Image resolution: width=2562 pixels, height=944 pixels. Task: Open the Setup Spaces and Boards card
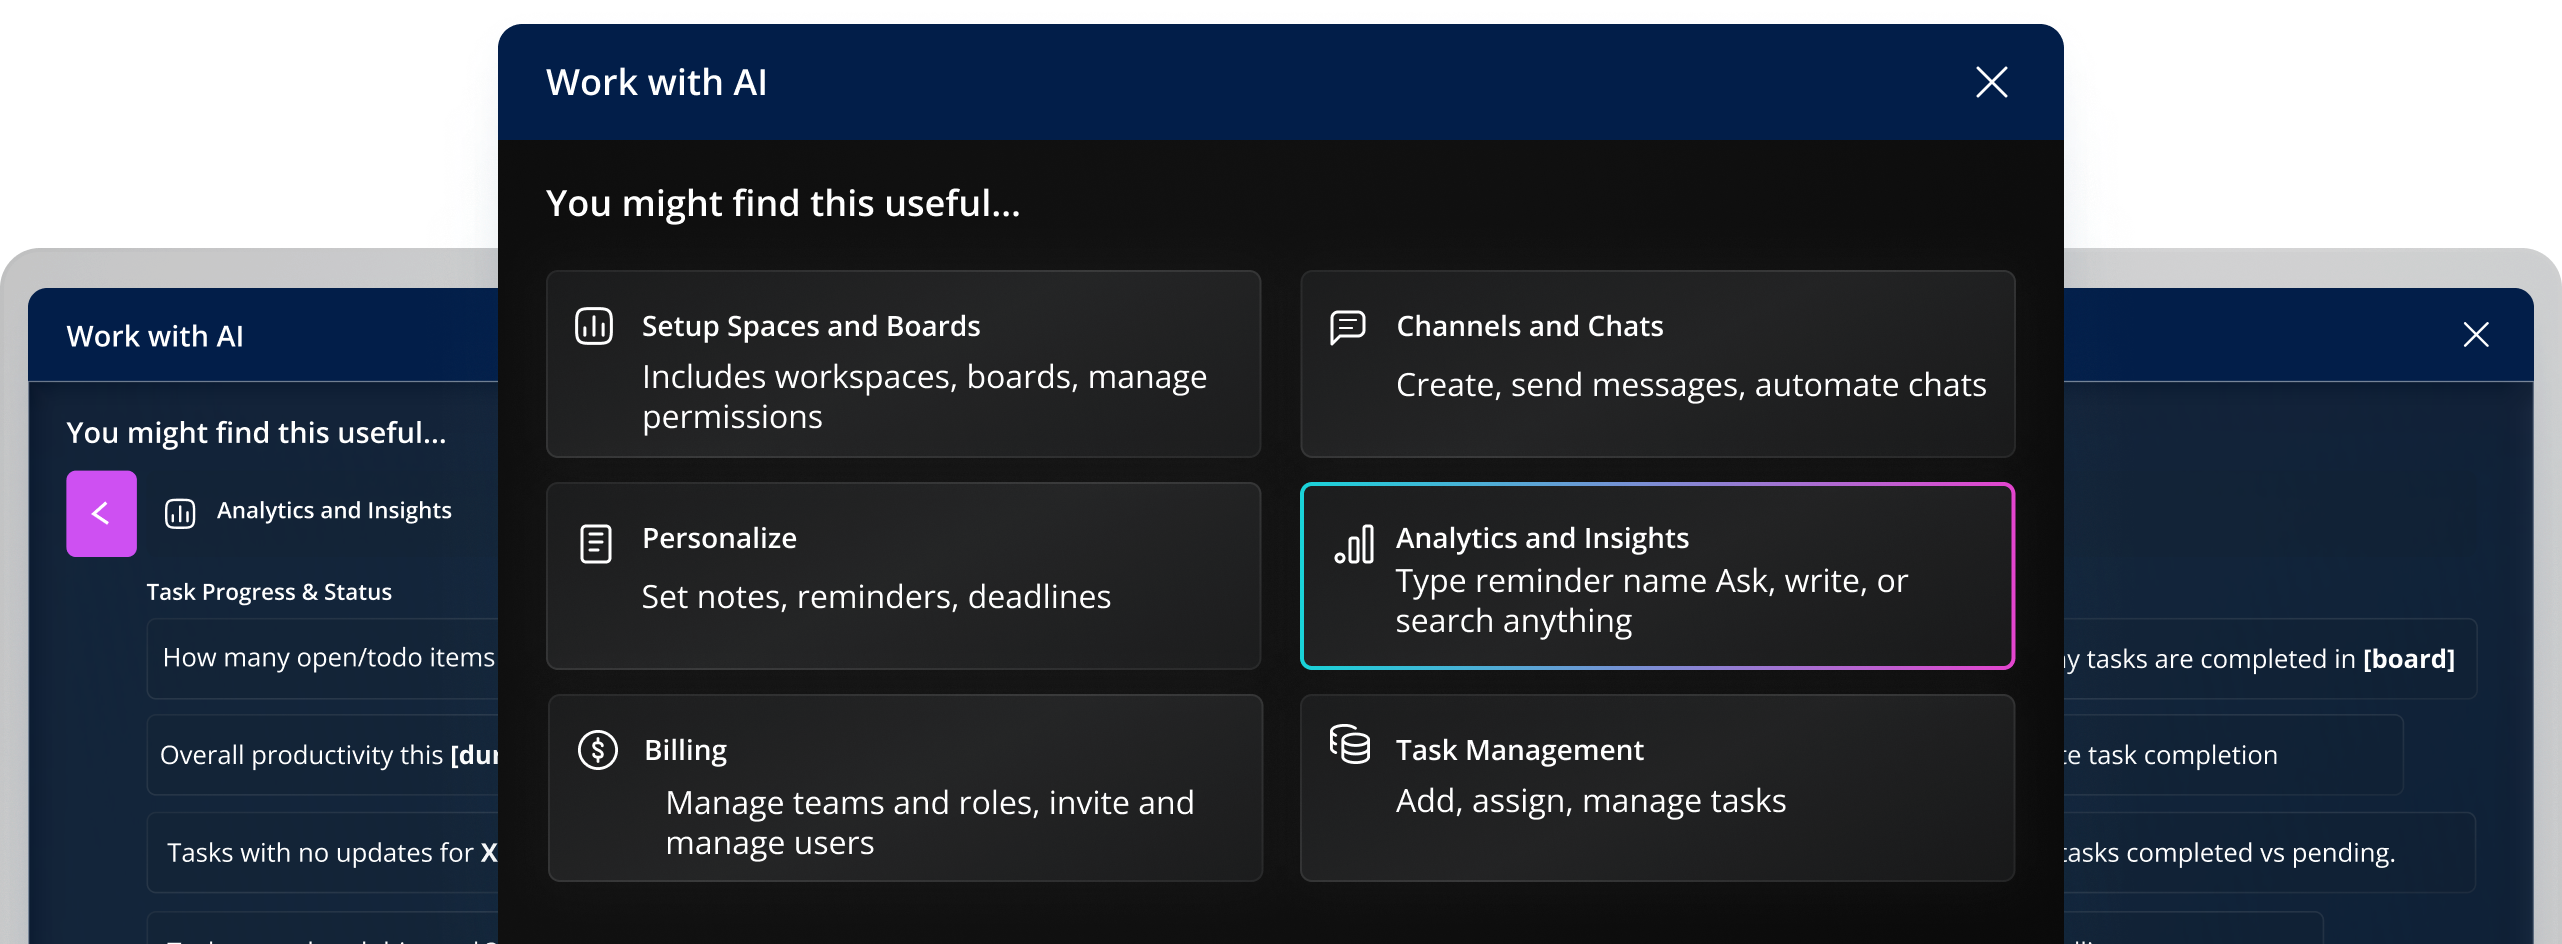pyautogui.click(x=903, y=364)
